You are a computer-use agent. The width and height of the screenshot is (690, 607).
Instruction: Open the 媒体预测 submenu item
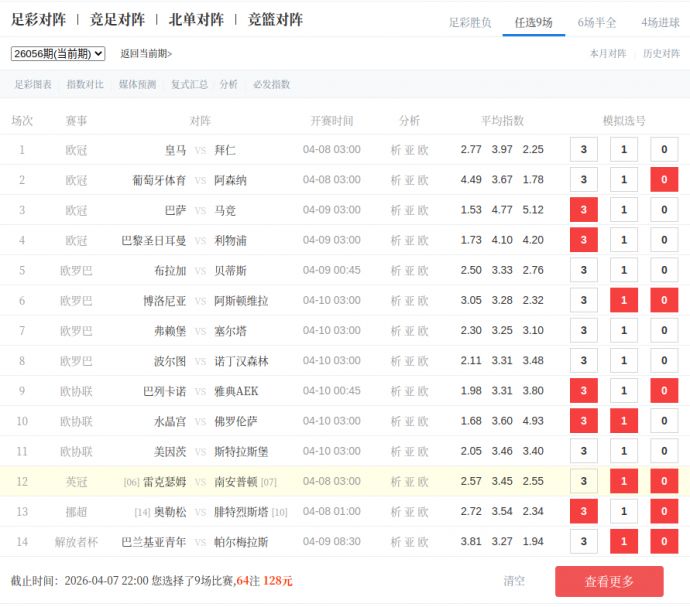(x=137, y=85)
